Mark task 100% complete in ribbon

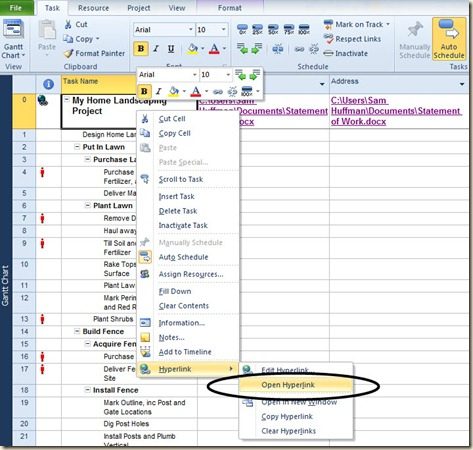point(304,29)
